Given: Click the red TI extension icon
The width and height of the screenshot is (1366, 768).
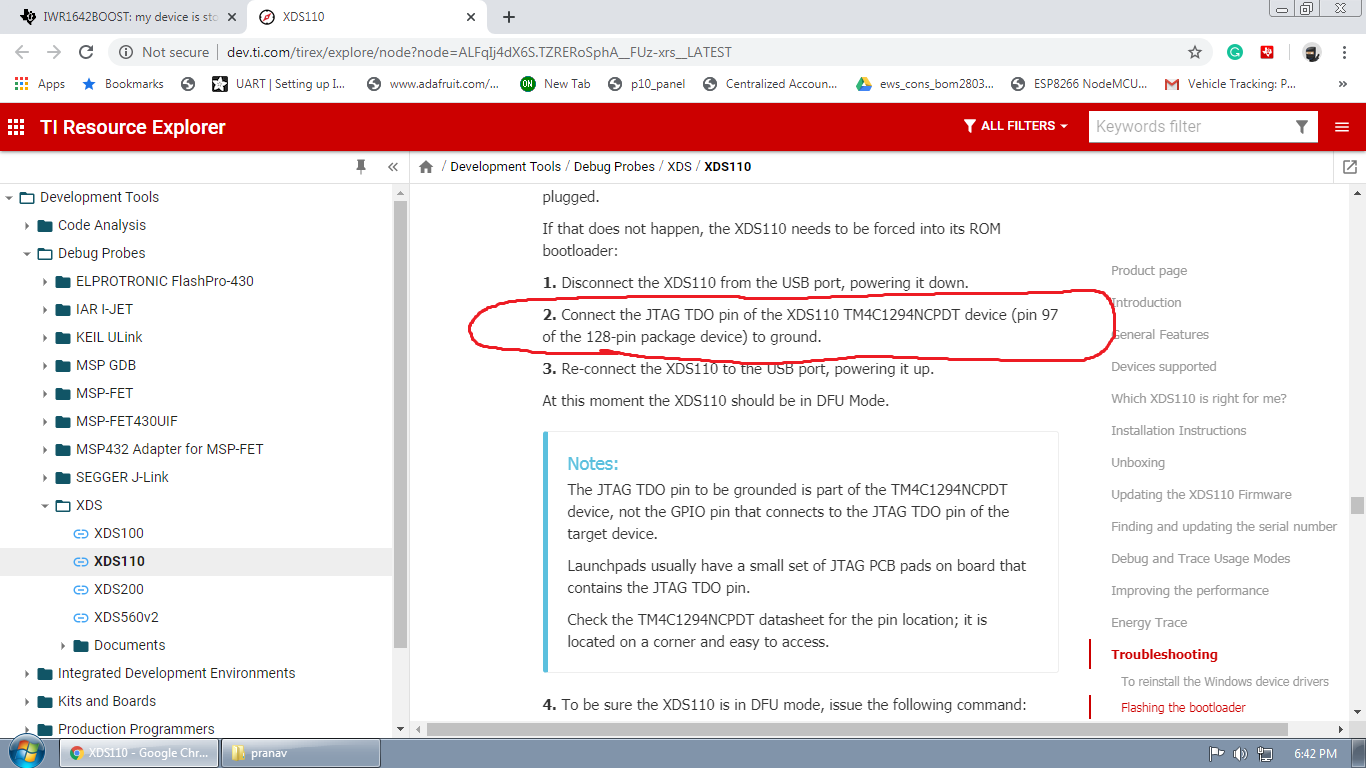Looking at the screenshot, I should [1267, 52].
